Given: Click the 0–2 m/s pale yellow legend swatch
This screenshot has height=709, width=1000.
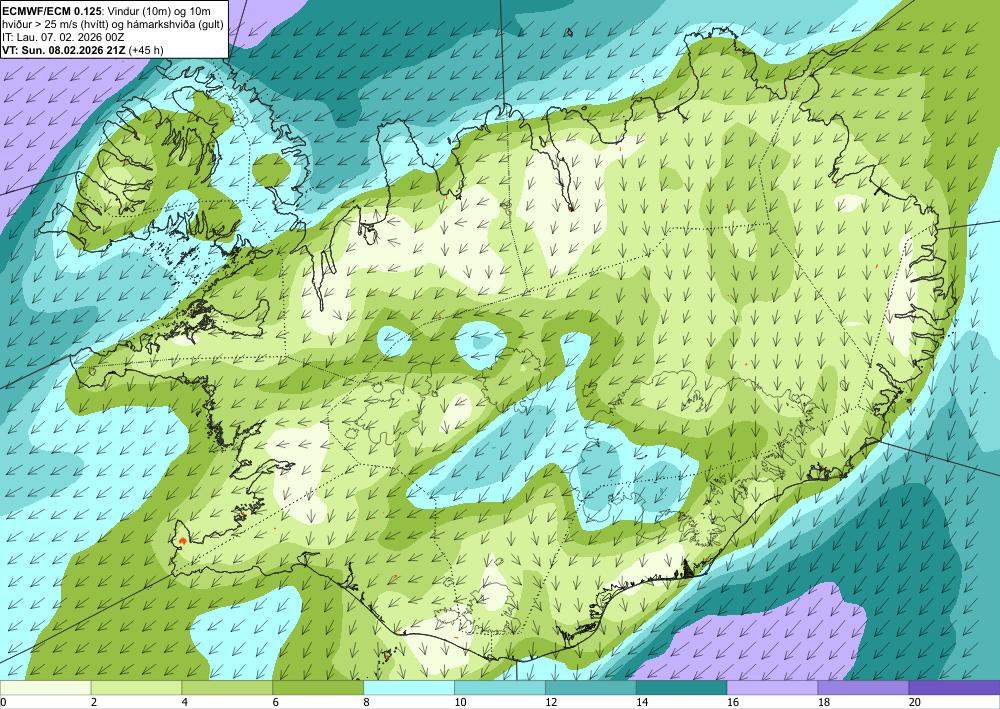Looking at the screenshot, I should click(x=45, y=687).
